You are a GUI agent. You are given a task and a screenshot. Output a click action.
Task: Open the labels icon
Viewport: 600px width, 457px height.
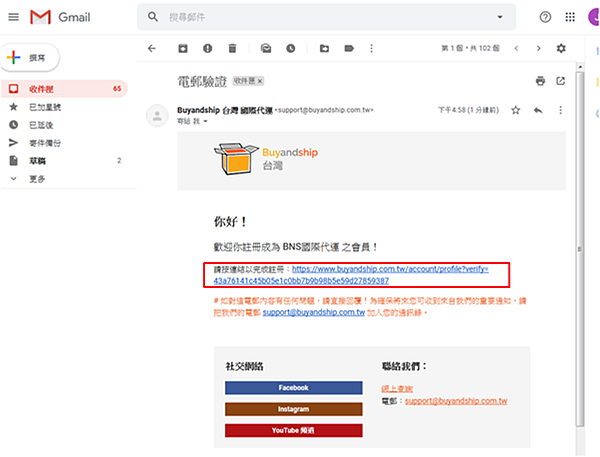pyautogui.click(x=349, y=48)
